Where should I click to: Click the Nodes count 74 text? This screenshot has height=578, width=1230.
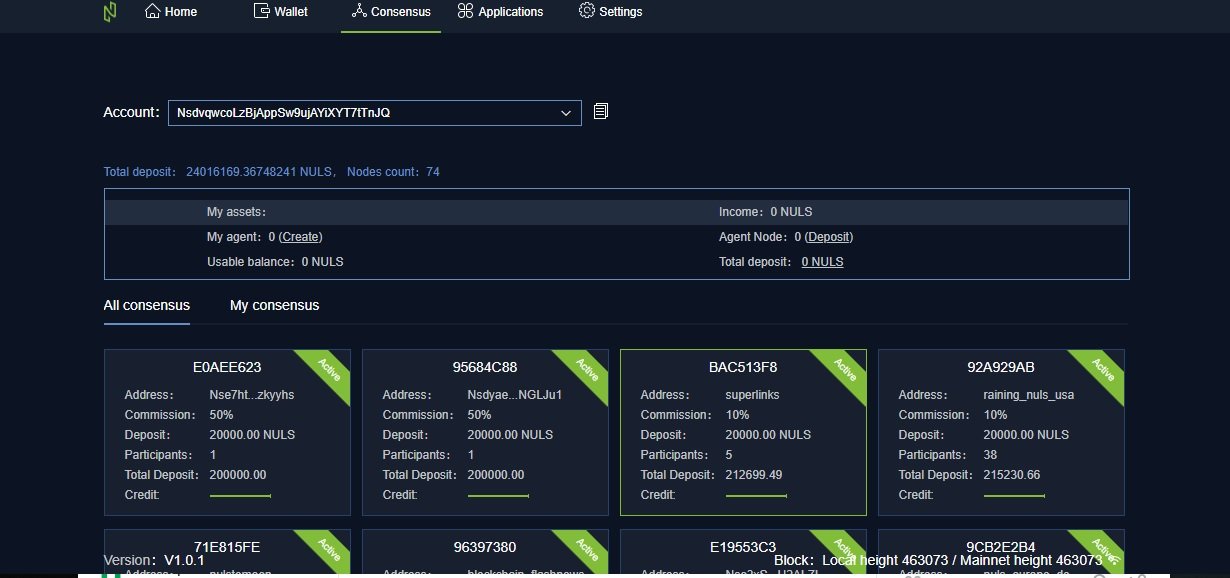(393, 172)
